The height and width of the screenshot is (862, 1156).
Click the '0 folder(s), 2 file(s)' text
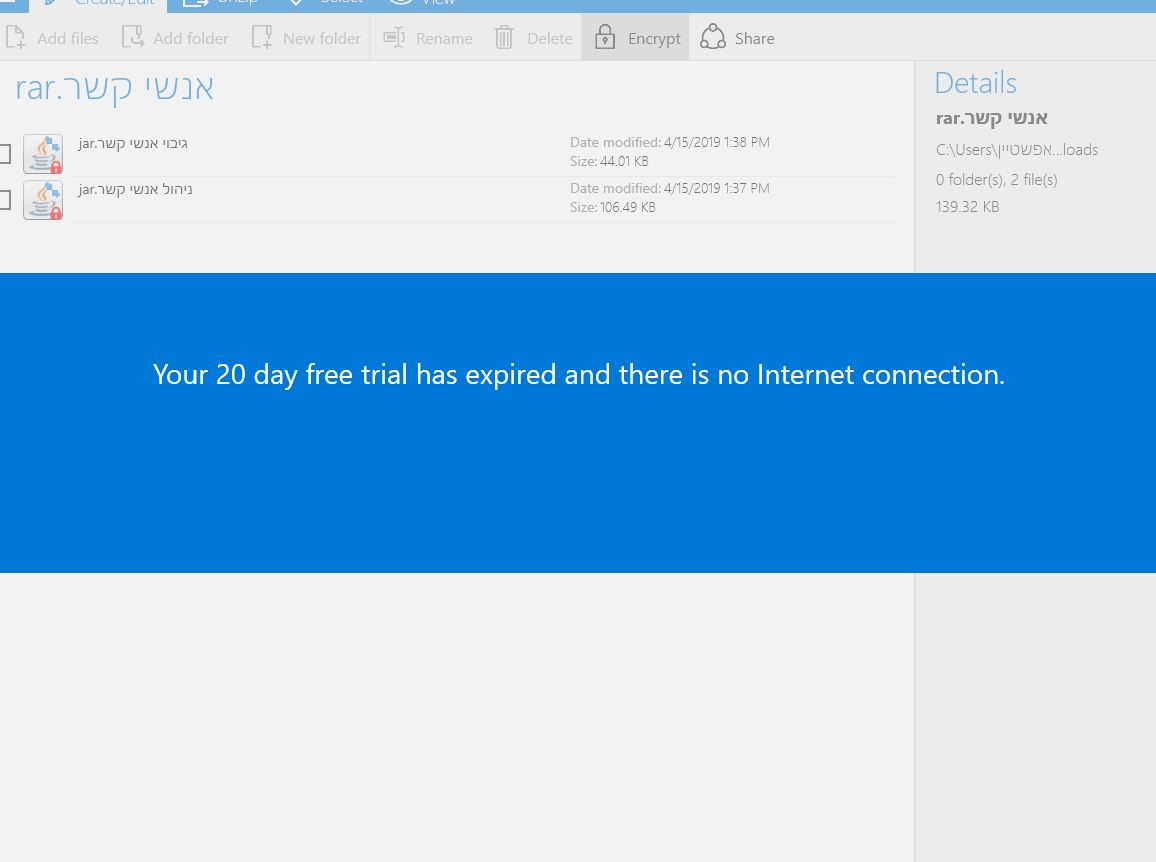point(996,179)
